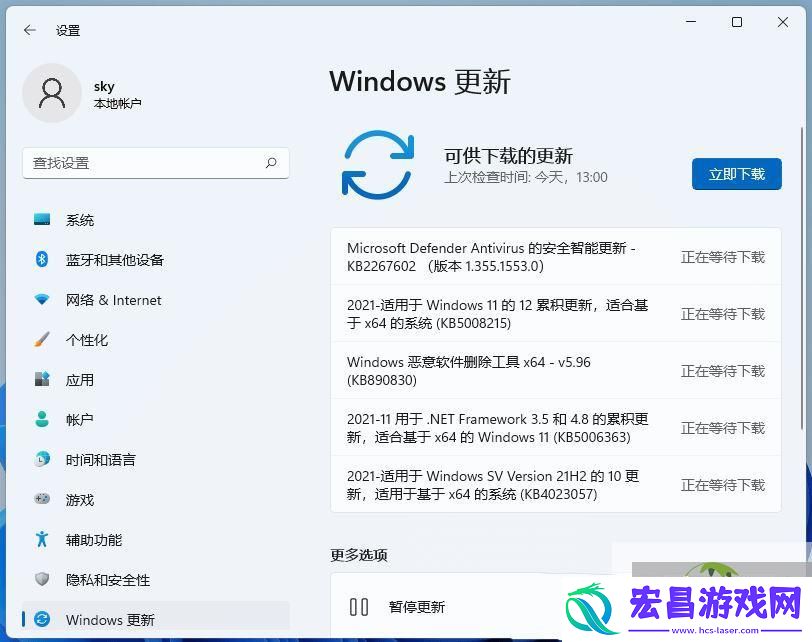Viewport: 812px width, 642px height.
Task: Click the globe clock icon for 时间和语言
Action: pyautogui.click(x=42, y=459)
